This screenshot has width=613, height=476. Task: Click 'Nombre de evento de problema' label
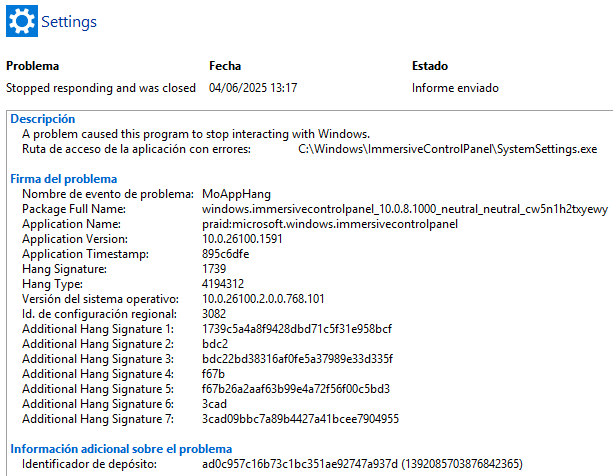pyautogui.click(x=108, y=194)
